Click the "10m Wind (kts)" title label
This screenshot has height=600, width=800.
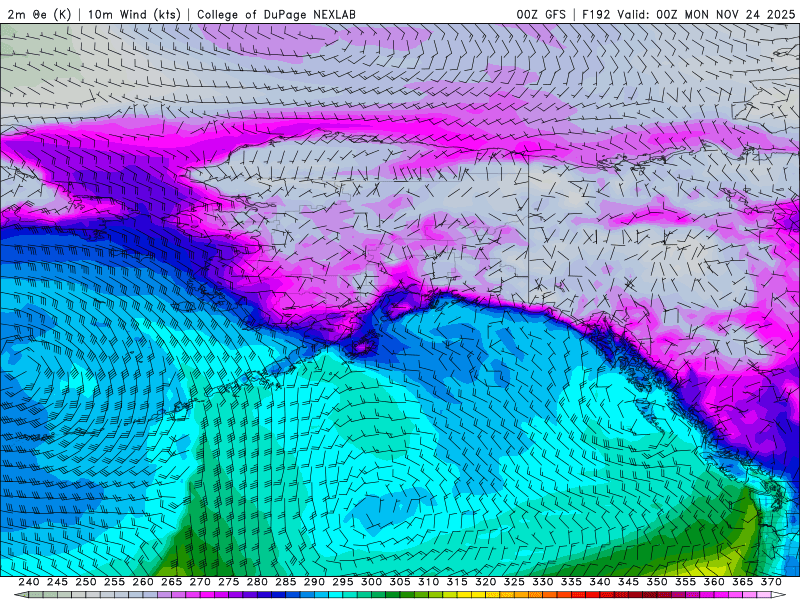pos(134,14)
